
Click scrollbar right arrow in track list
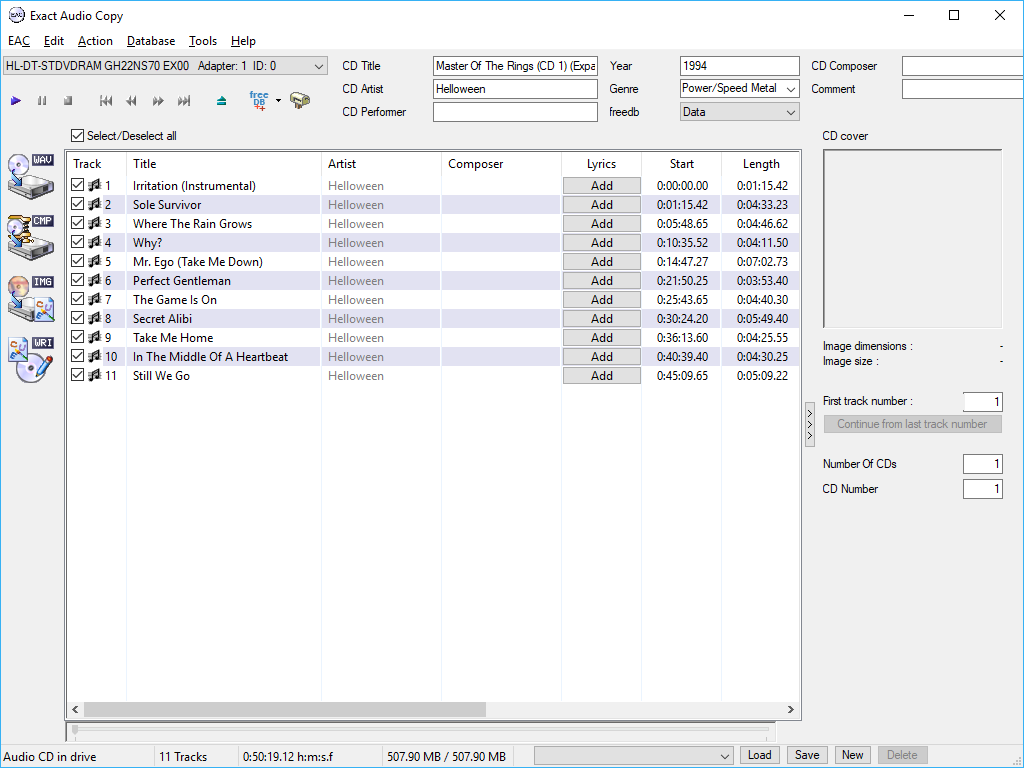791,709
